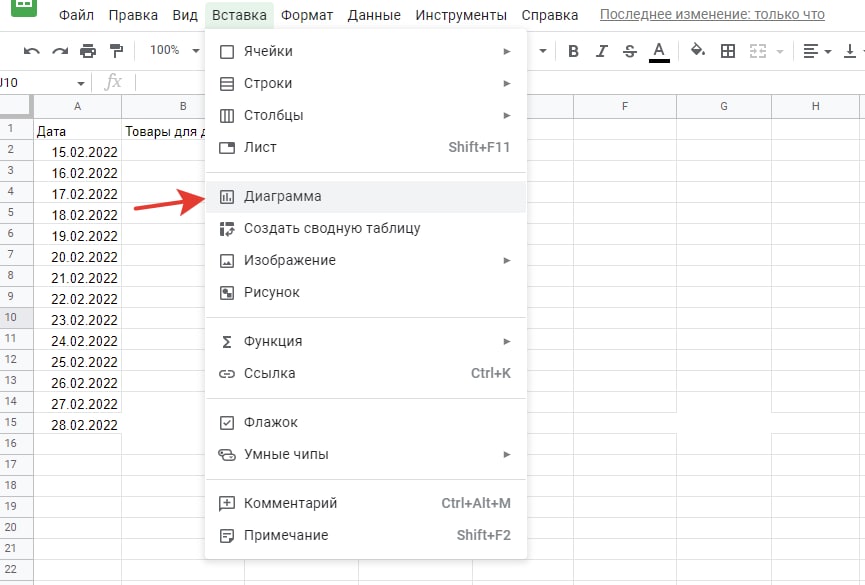The image size is (865, 585).
Task: Open the Последнее изменение history link
Action: (x=711, y=15)
